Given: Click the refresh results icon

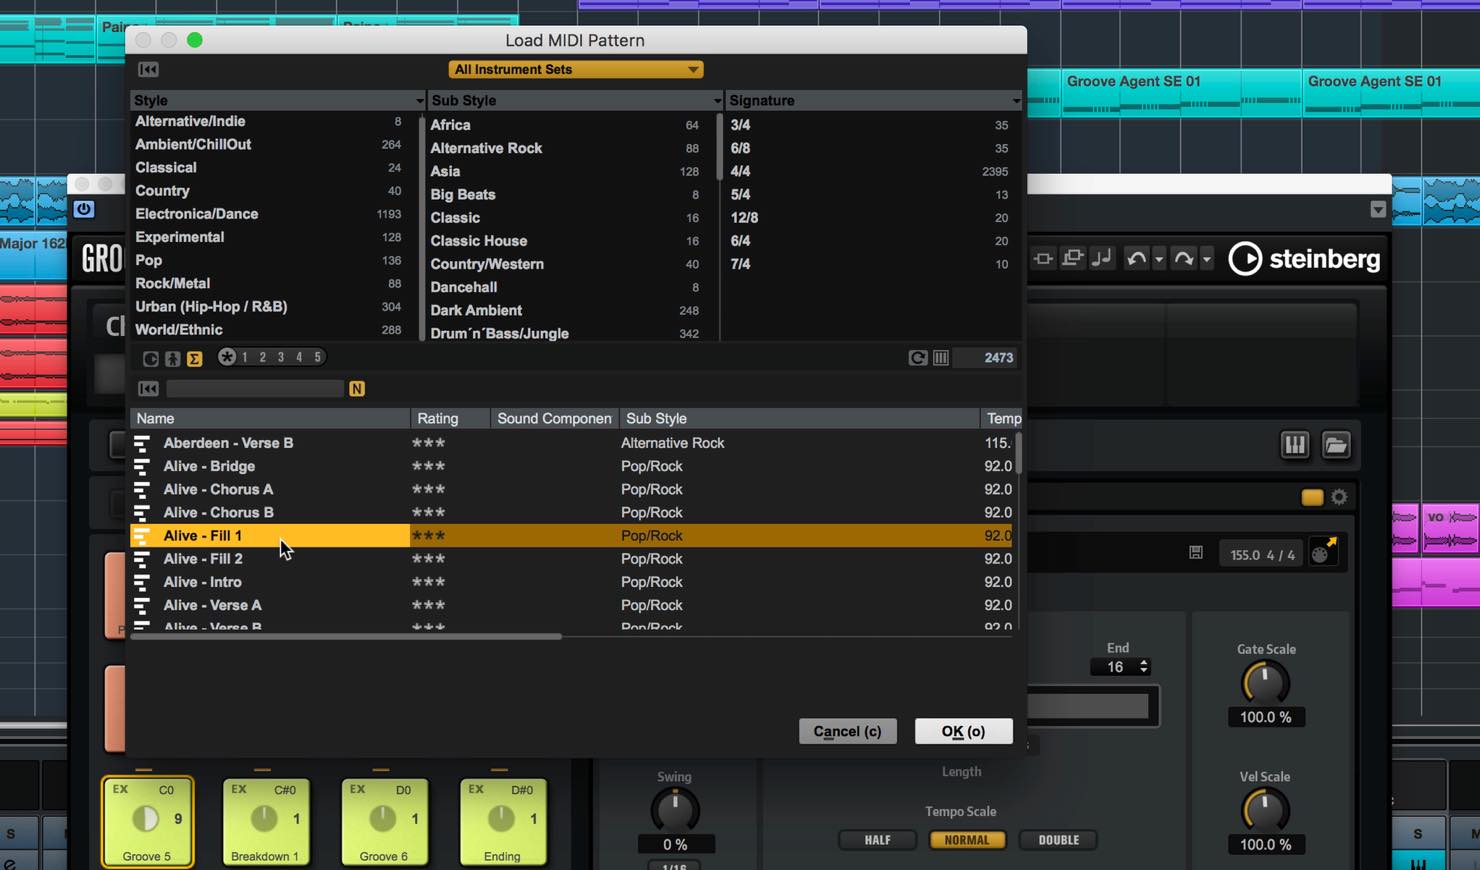Looking at the screenshot, I should tap(917, 358).
